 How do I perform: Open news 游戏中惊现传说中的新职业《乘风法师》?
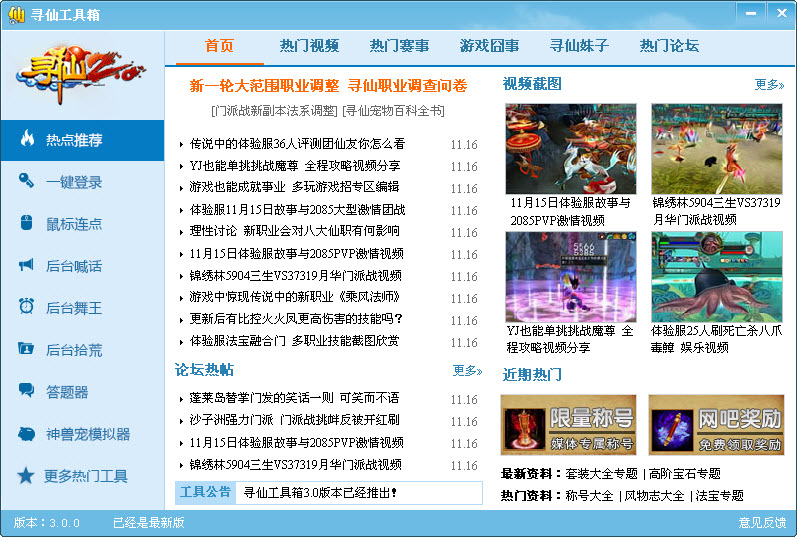pos(294,297)
